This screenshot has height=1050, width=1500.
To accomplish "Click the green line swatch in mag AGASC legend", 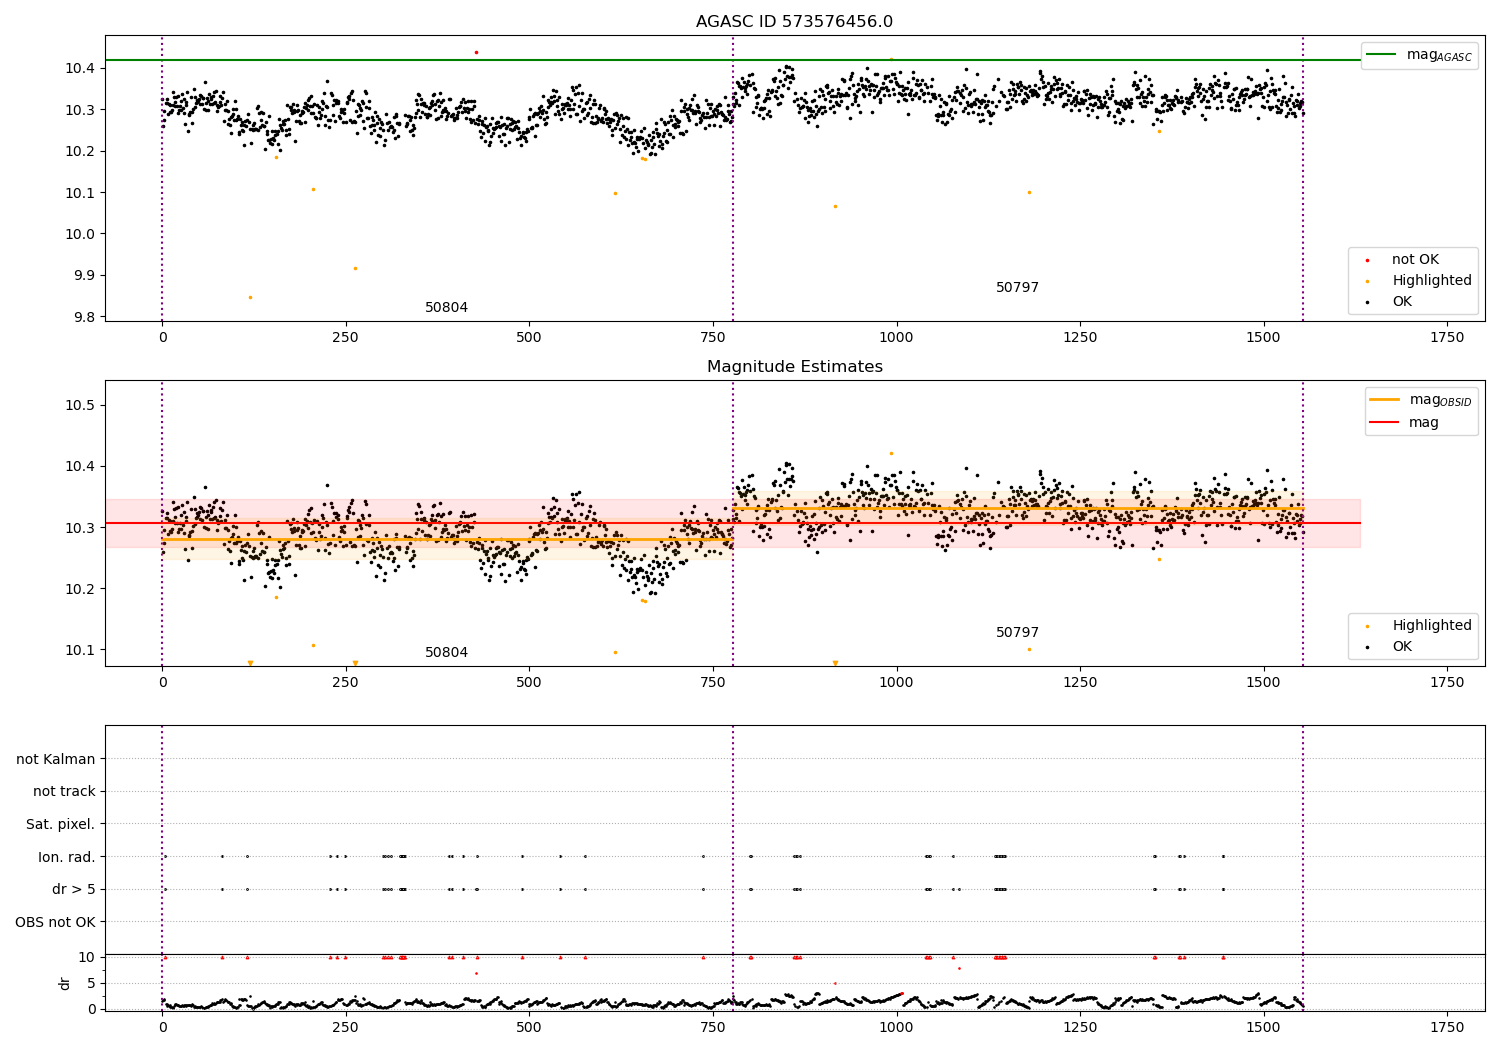I will click(1382, 55).
